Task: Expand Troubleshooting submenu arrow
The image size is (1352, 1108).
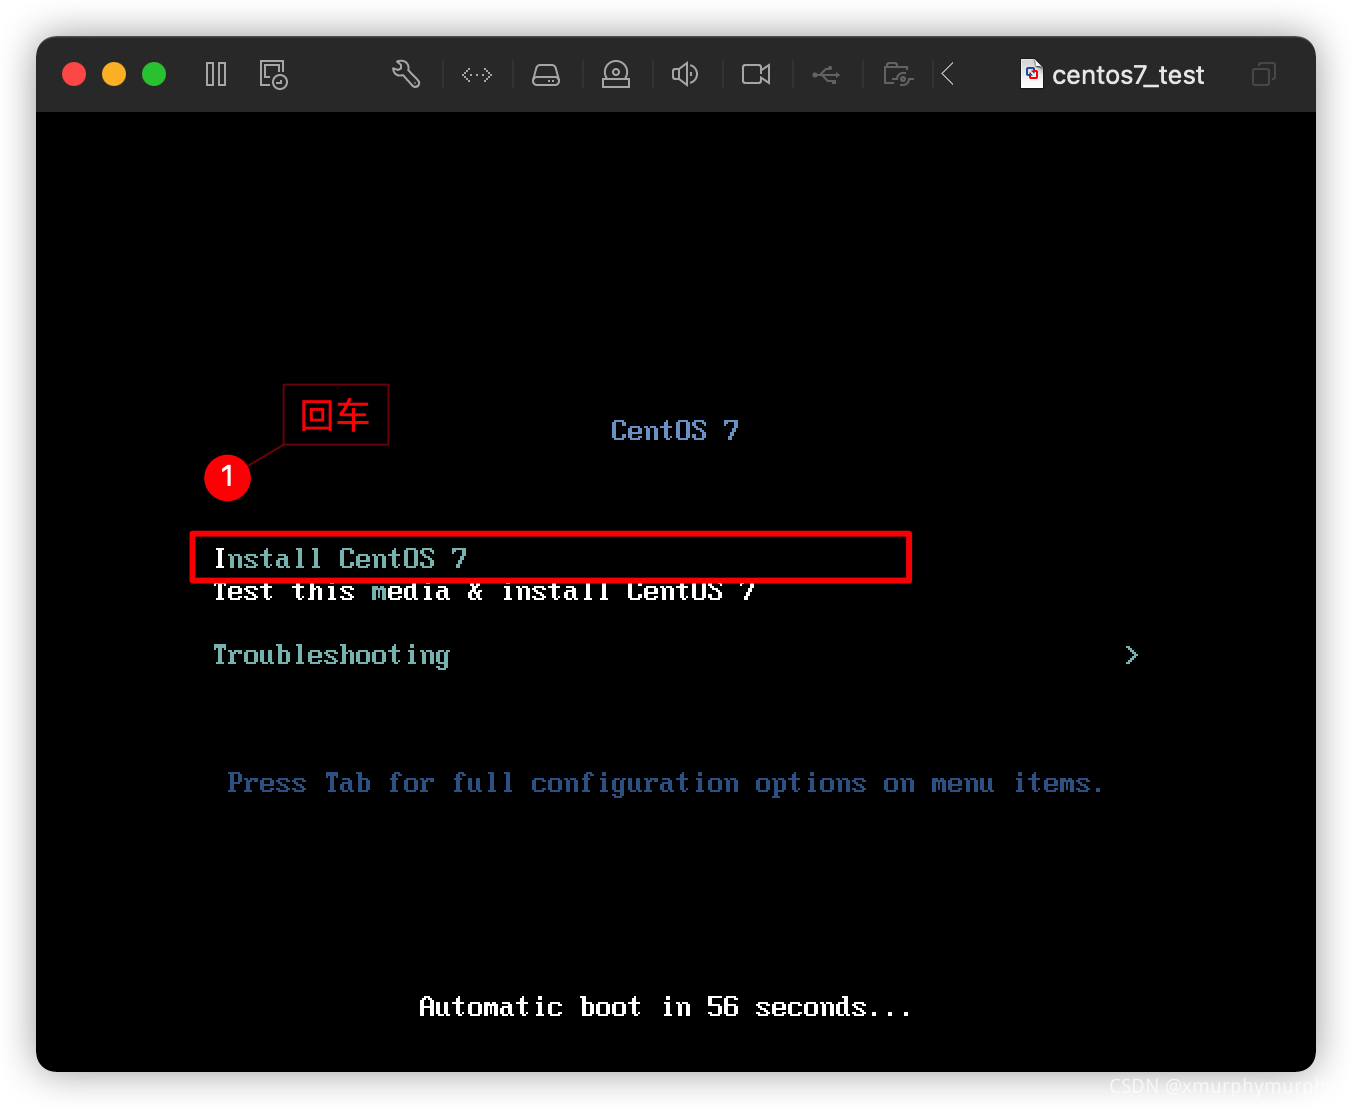Action: pyautogui.click(x=1131, y=655)
